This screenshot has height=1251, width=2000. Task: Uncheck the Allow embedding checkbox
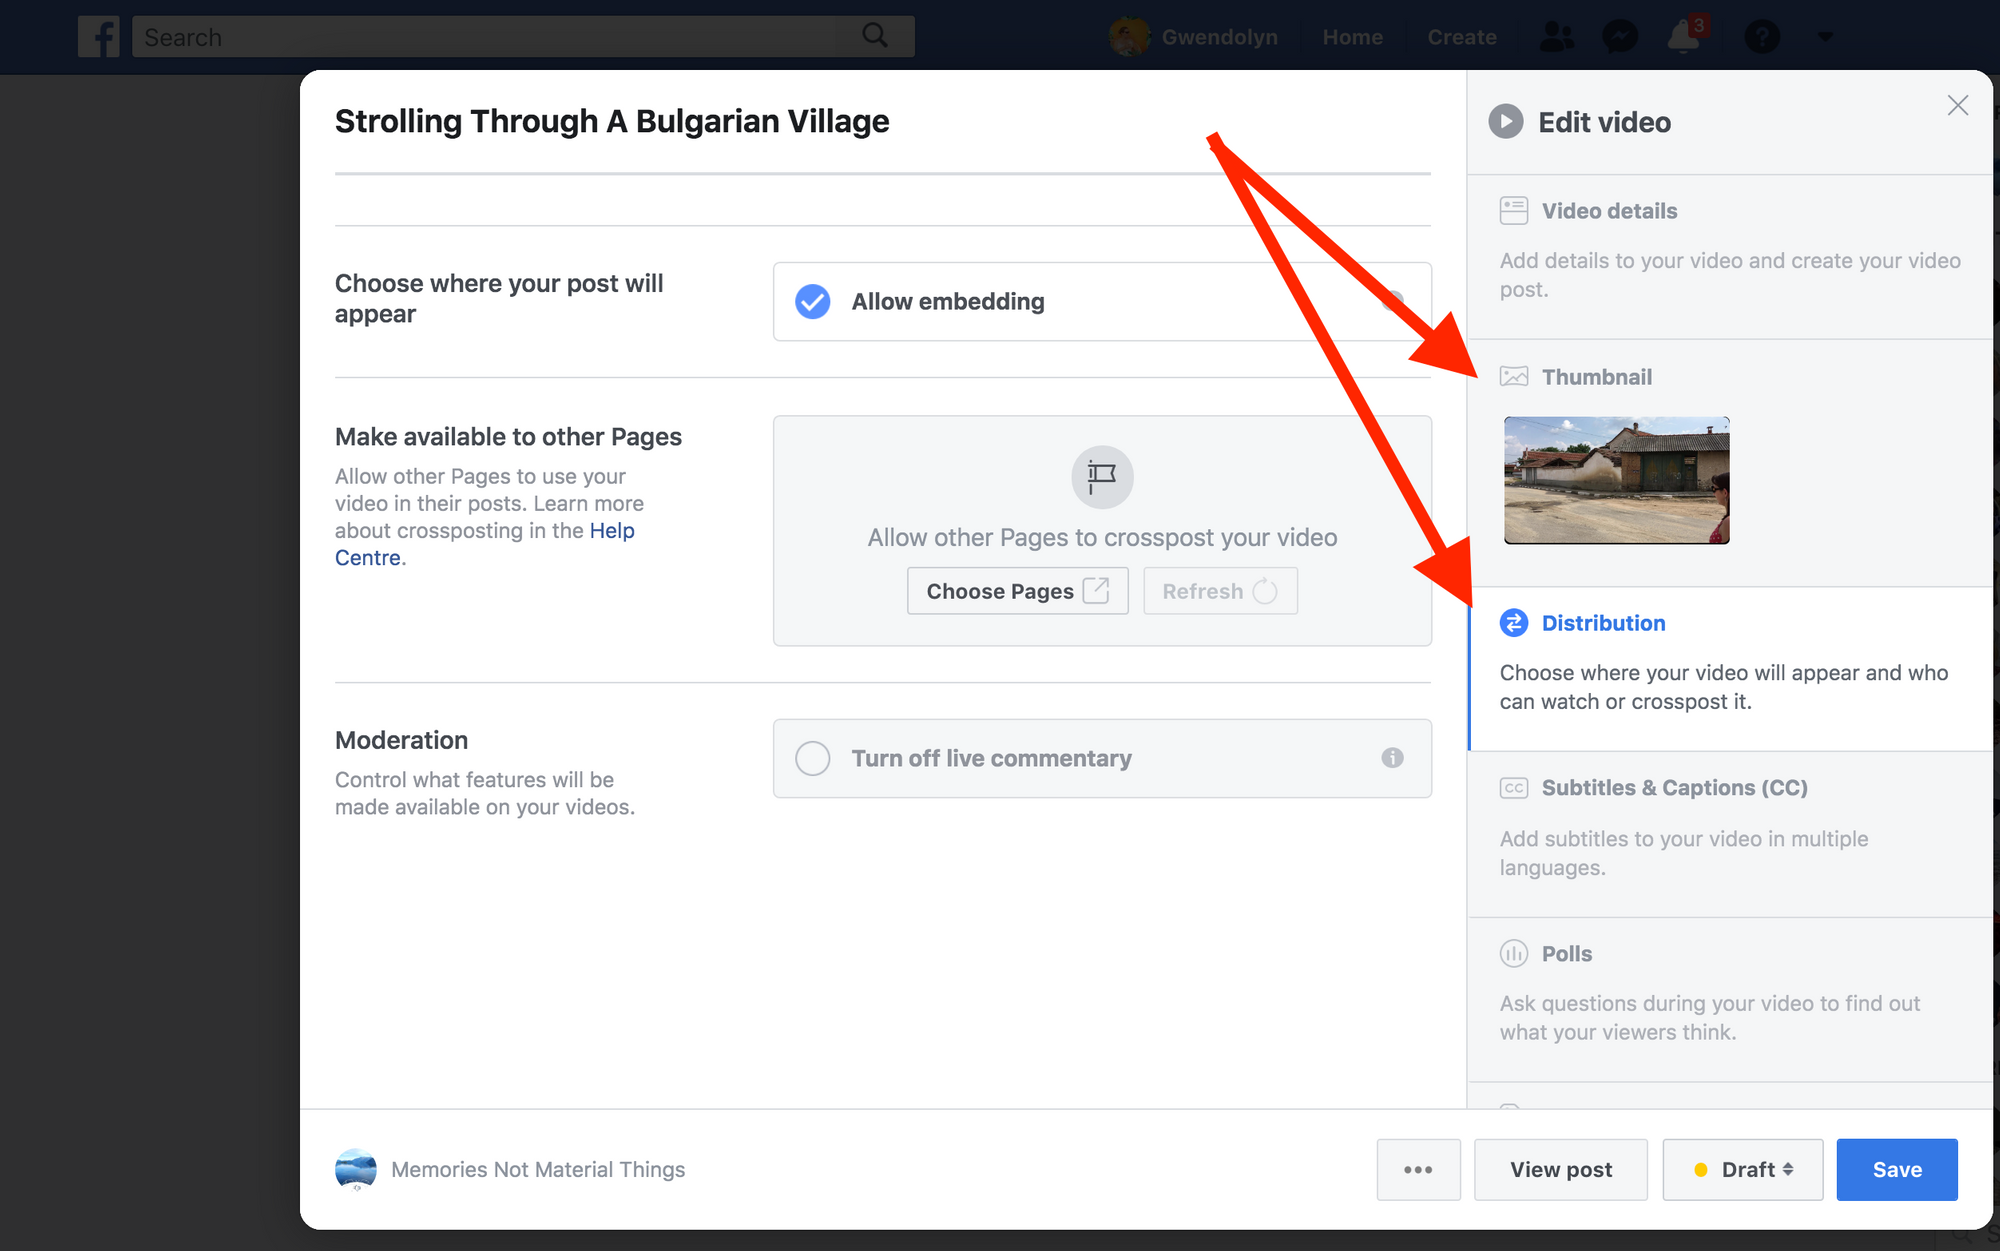(x=813, y=301)
